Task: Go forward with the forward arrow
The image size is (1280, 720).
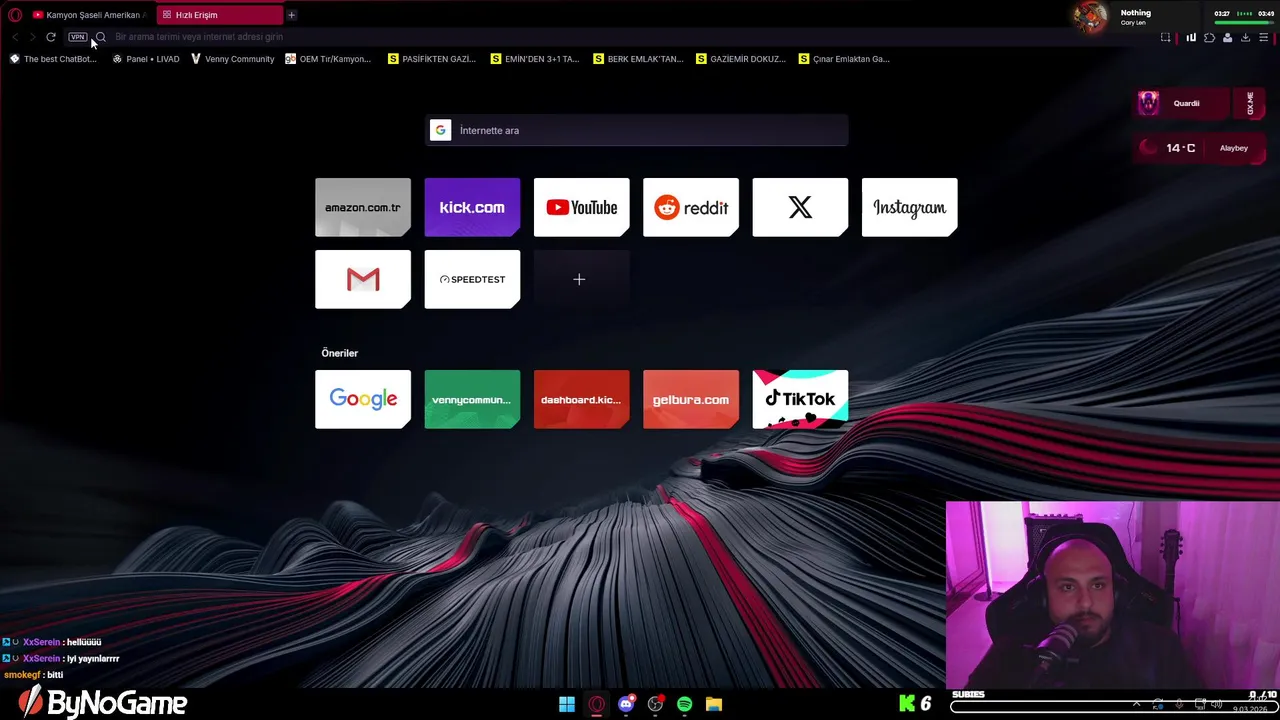Action: pyautogui.click(x=32, y=37)
